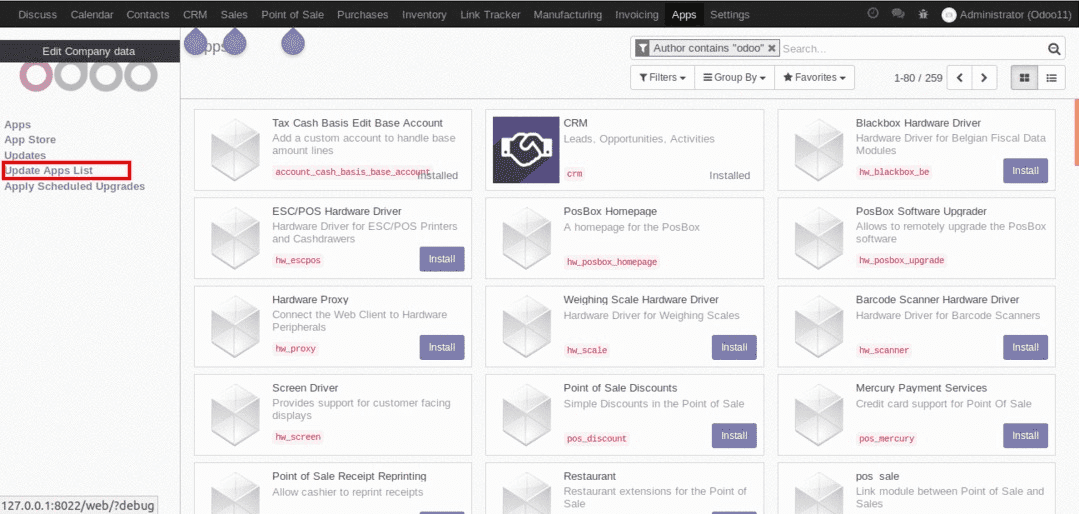This screenshot has width=1079, height=514.
Task: Open the PosBox Homepage app card title
Action: click(610, 211)
